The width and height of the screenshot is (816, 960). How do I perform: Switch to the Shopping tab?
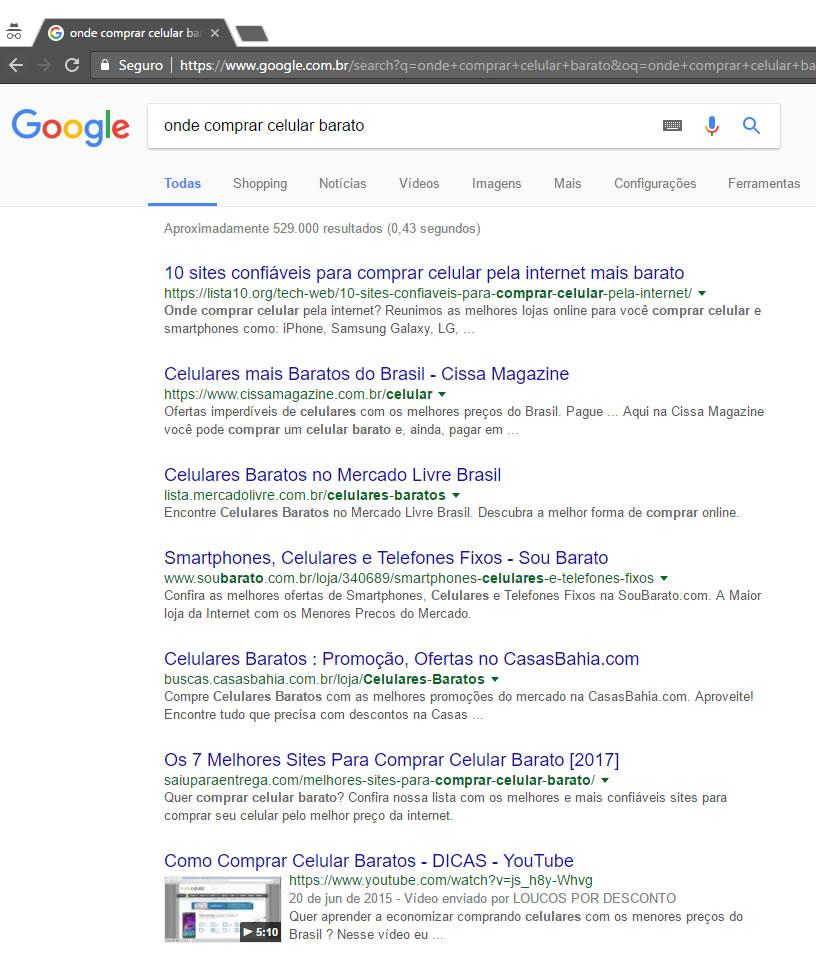[260, 184]
